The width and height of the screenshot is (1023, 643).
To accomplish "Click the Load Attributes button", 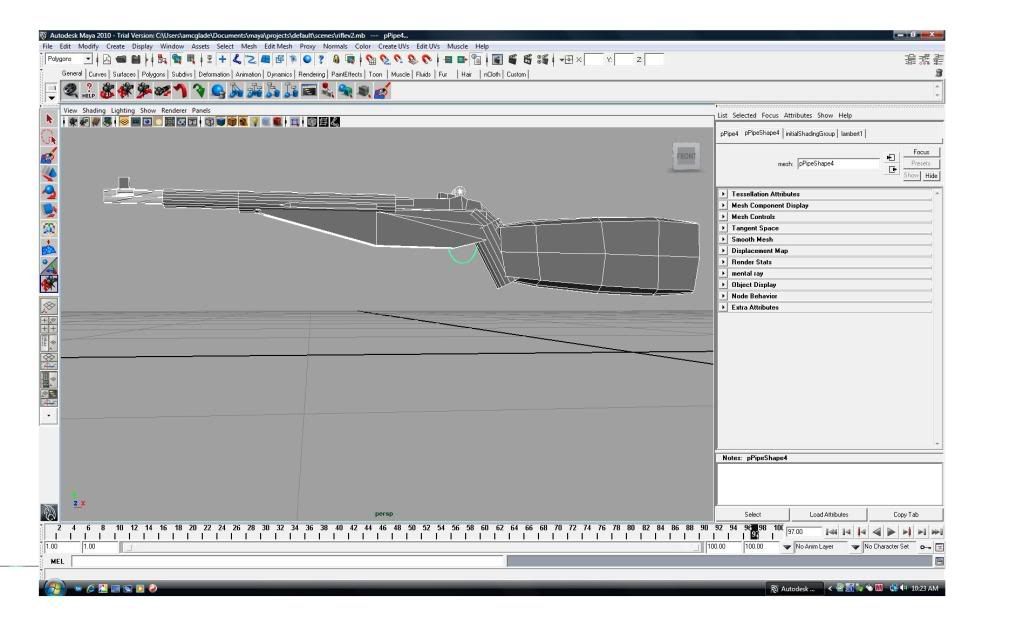I will [x=829, y=515].
